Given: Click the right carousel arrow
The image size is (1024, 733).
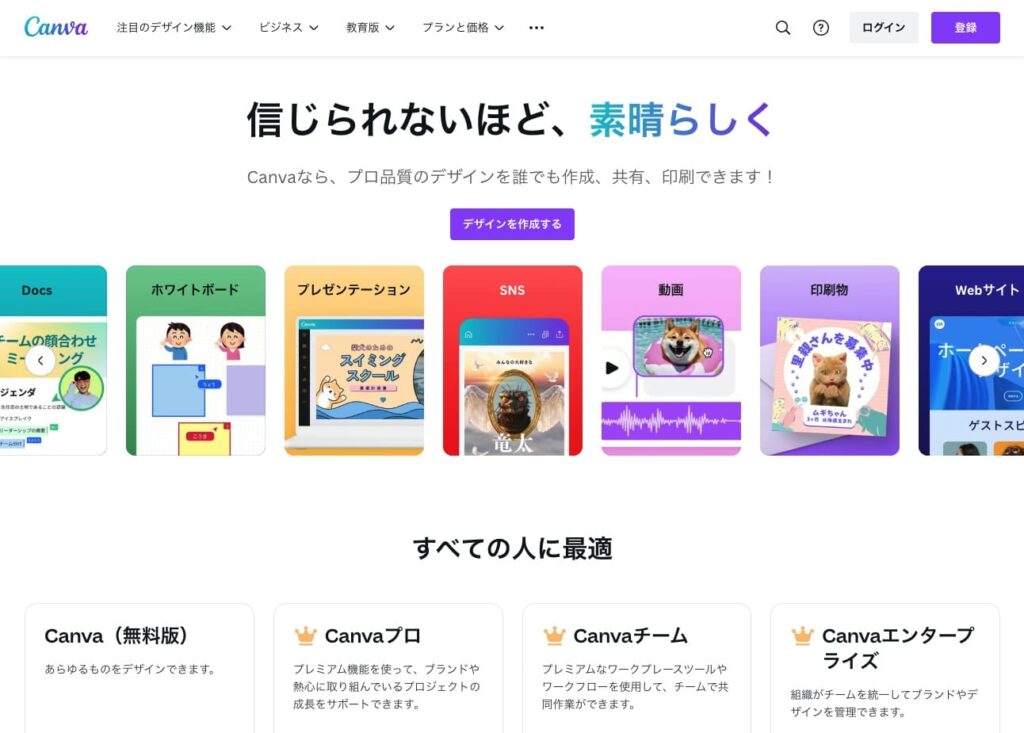Looking at the screenshot, I should point(984,361).
